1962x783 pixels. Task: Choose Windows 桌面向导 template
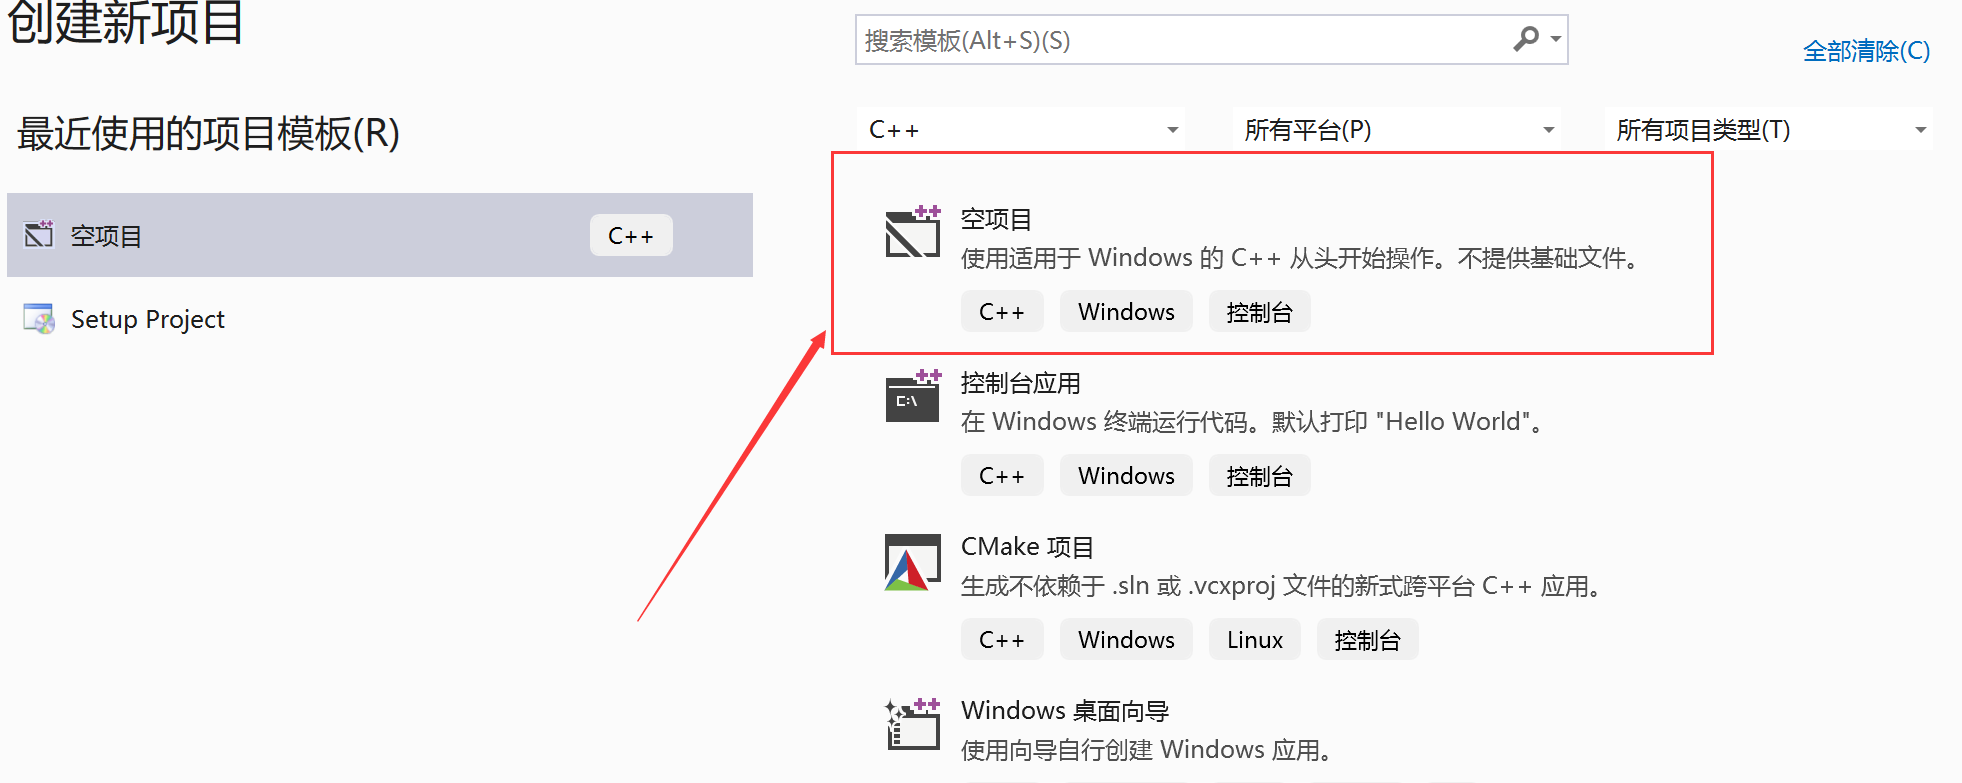[x=1065, y=711]
